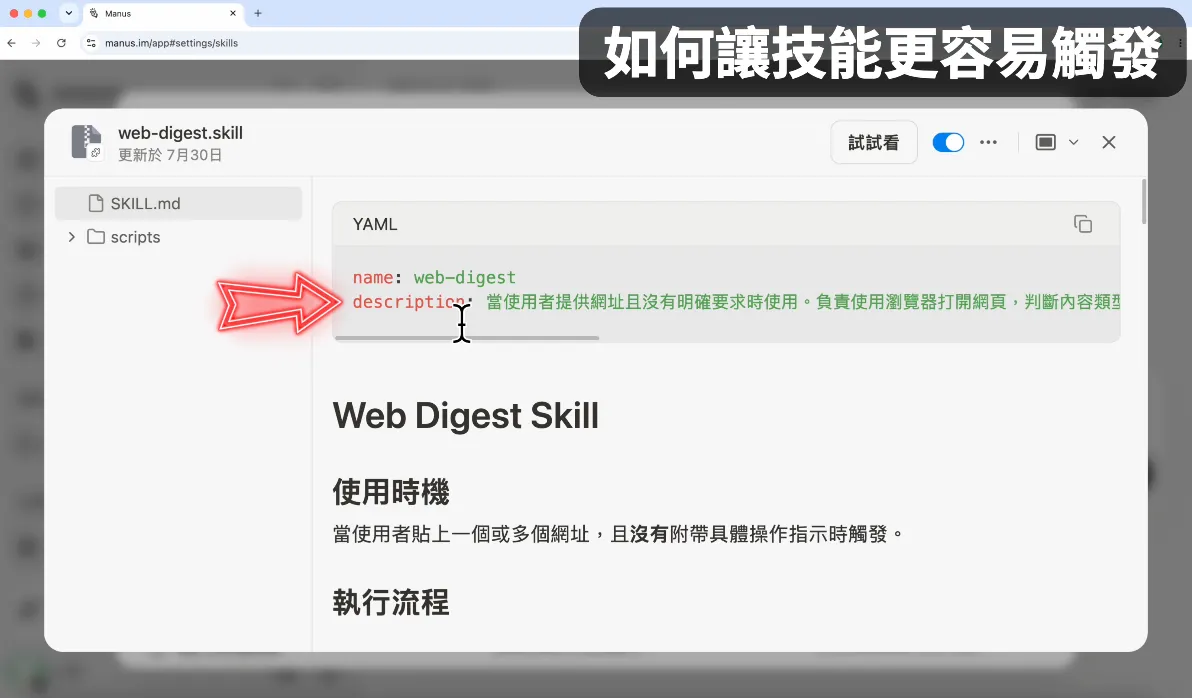
Task: Click the Web Digest Skill heading
Action: (465, 416)
